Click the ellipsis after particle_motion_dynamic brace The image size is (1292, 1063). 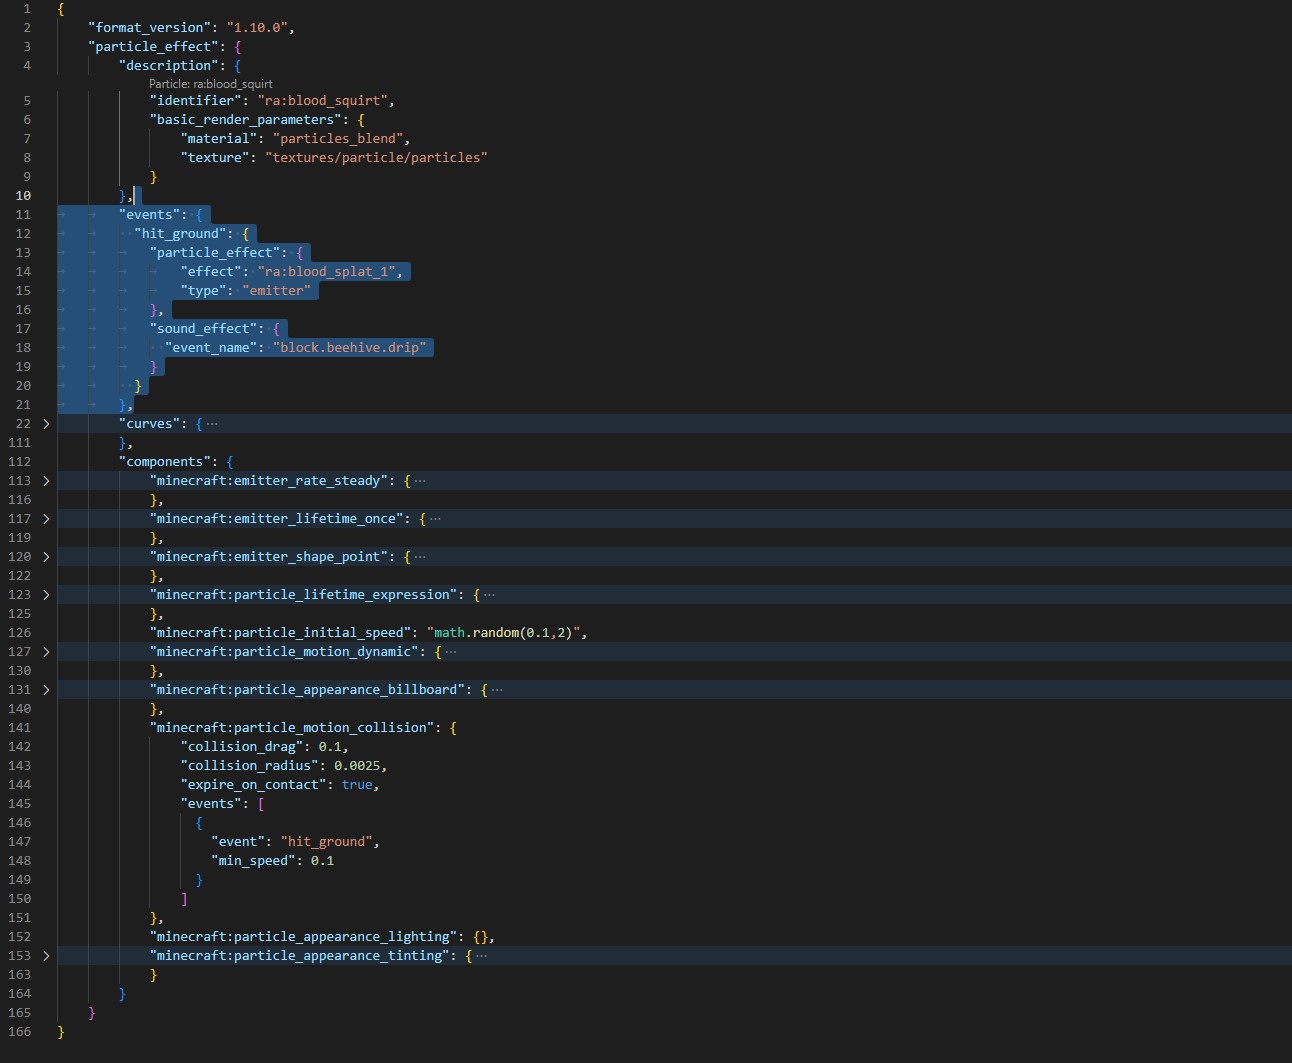pos(451,652)
